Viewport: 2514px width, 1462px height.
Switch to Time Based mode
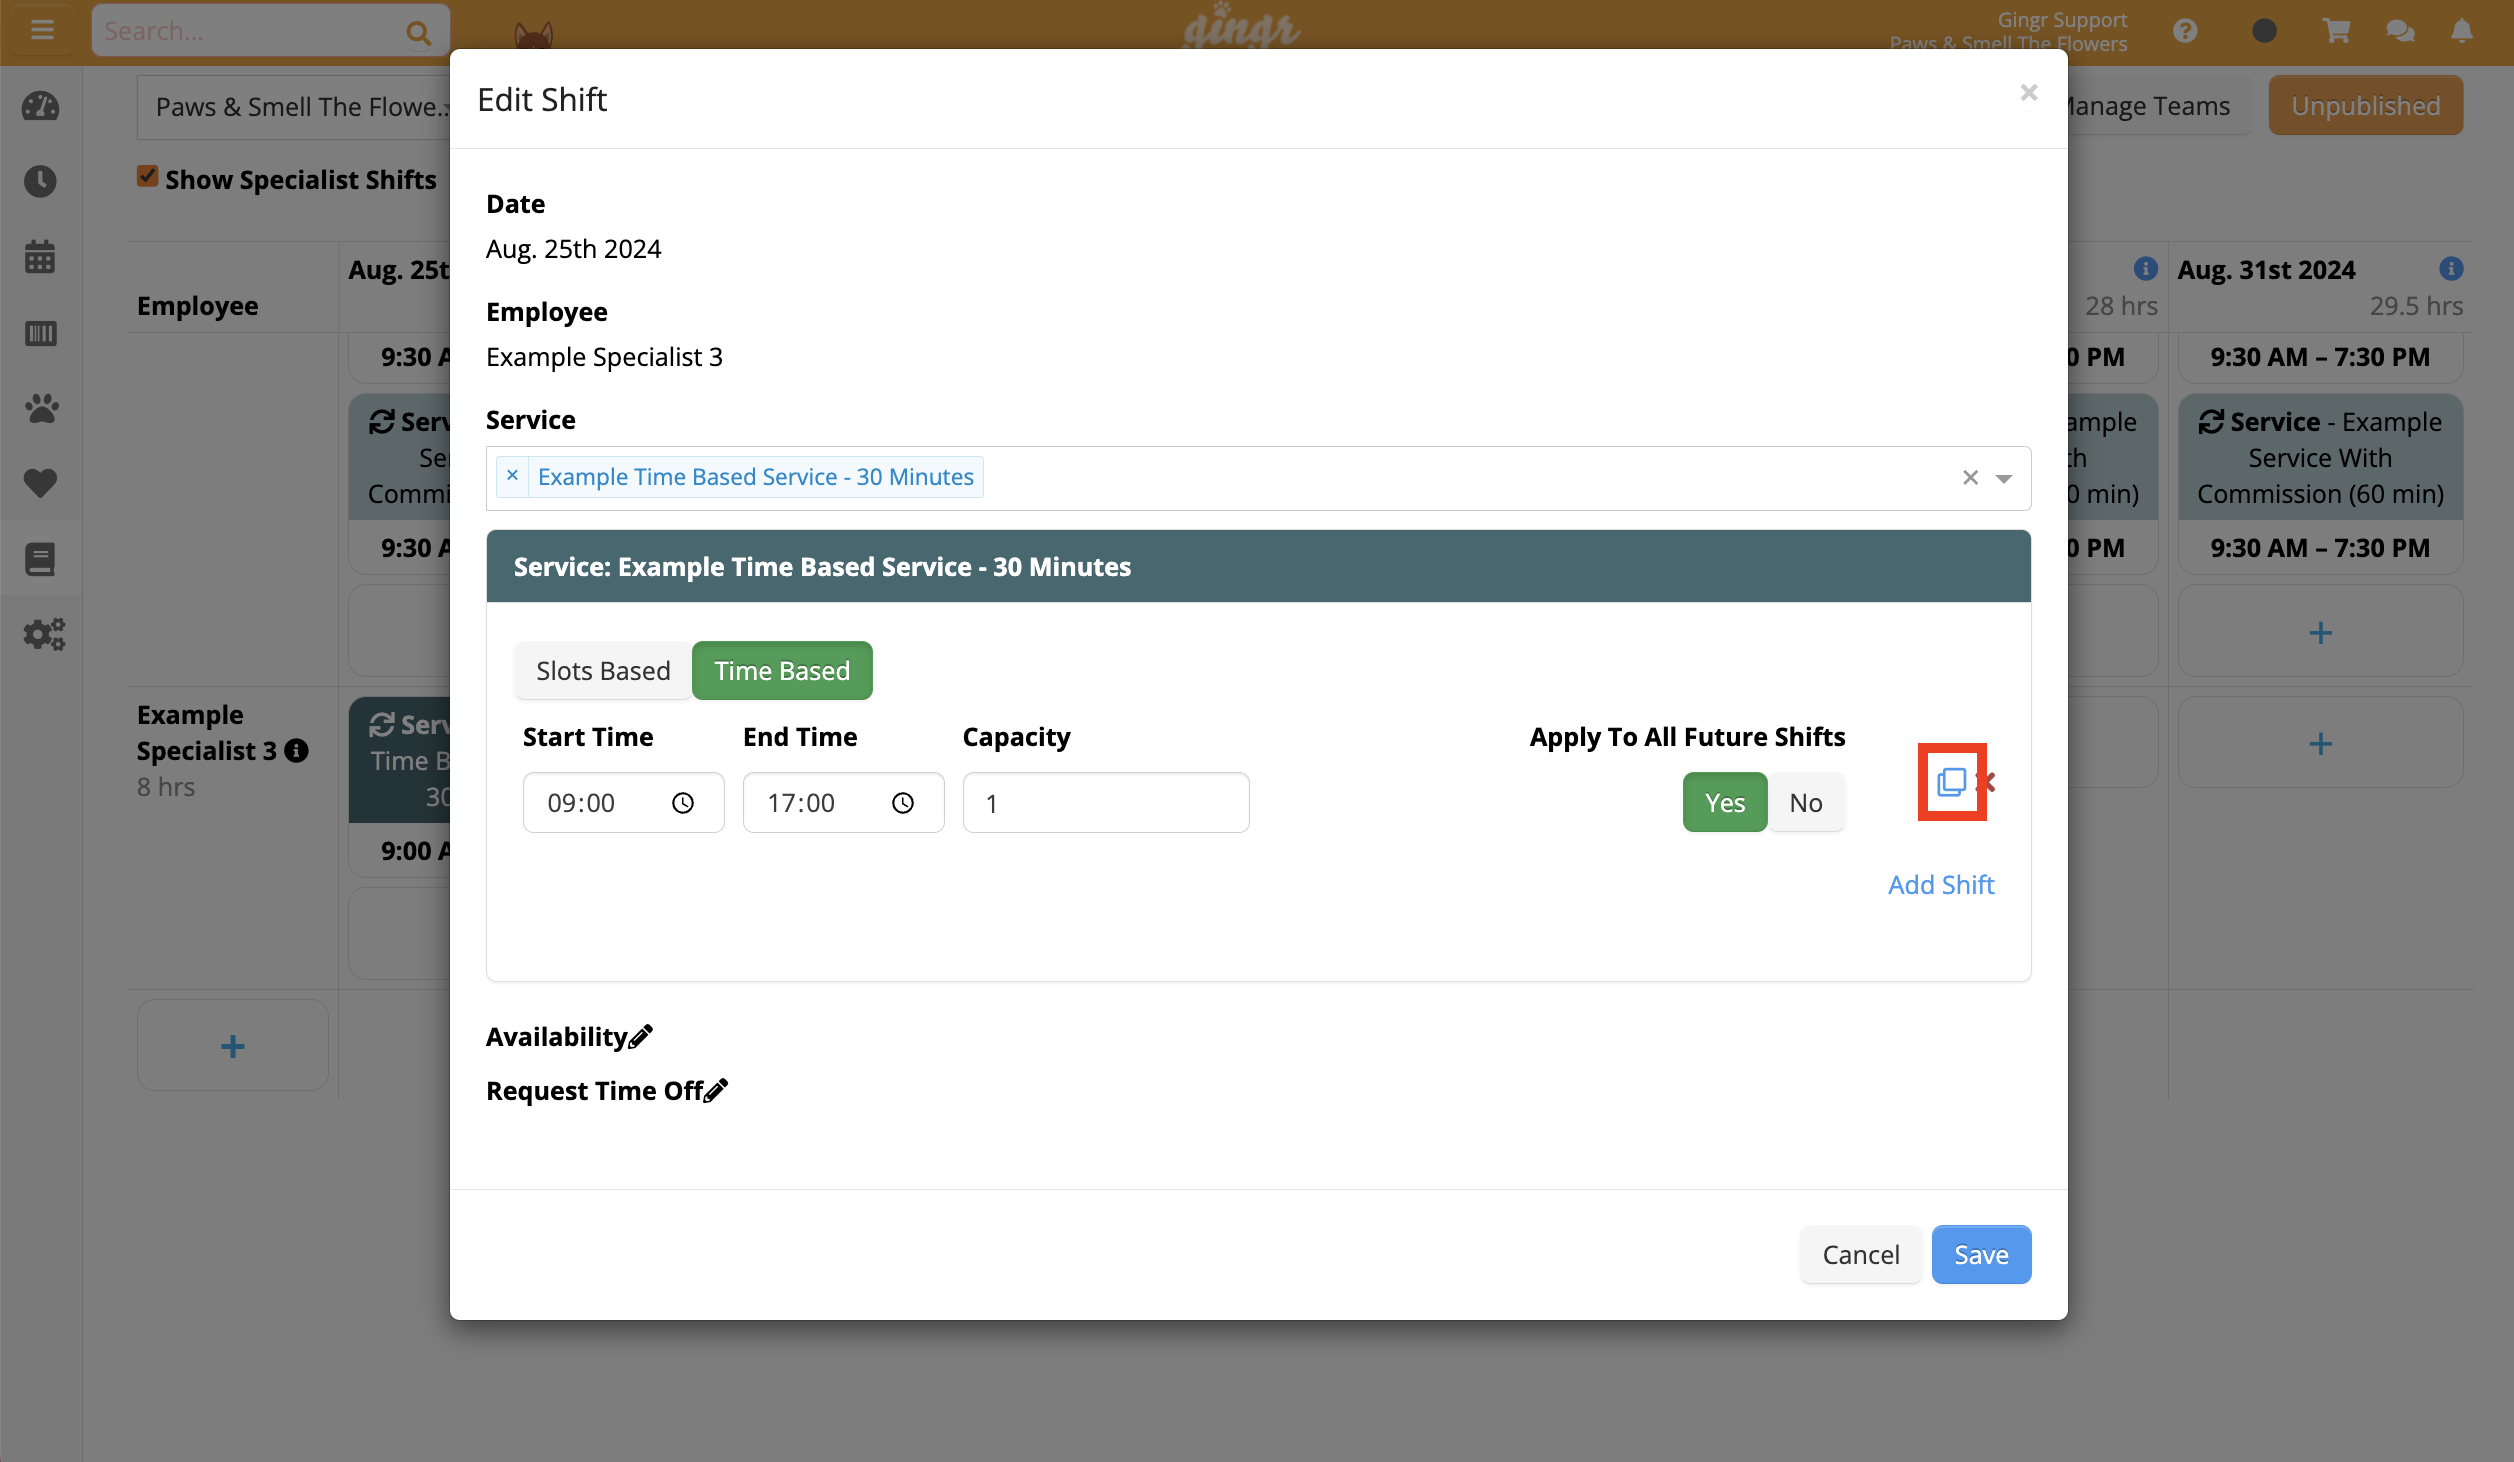click(x=782, y=671)
